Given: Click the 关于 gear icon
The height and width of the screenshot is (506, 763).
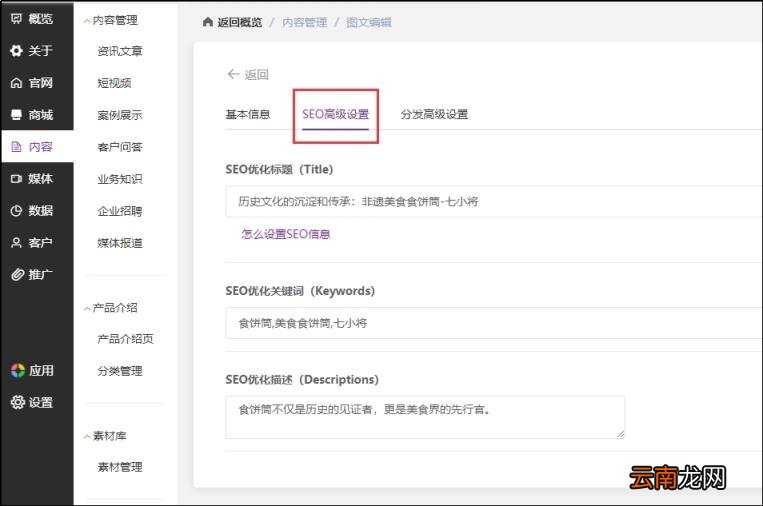Looking at the screenshot, I should pos(17,51).
